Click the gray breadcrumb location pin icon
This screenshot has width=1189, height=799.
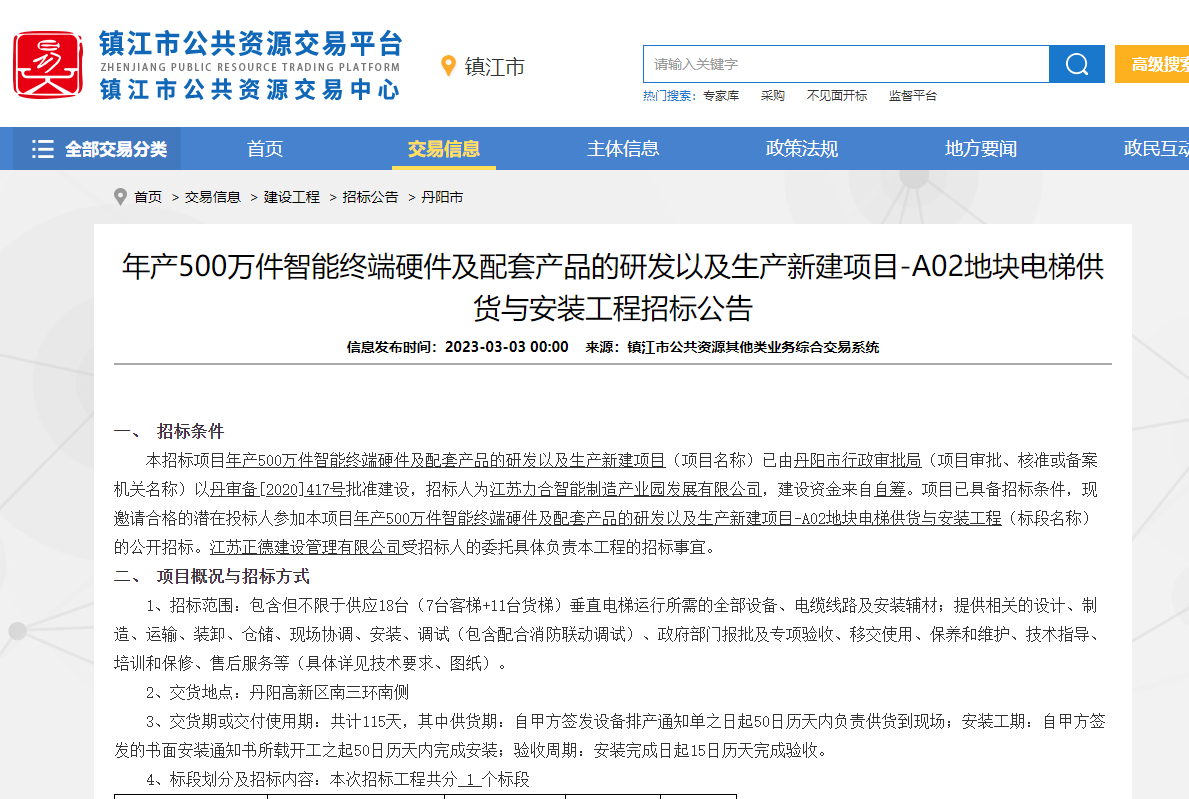[x=121, y=197]
